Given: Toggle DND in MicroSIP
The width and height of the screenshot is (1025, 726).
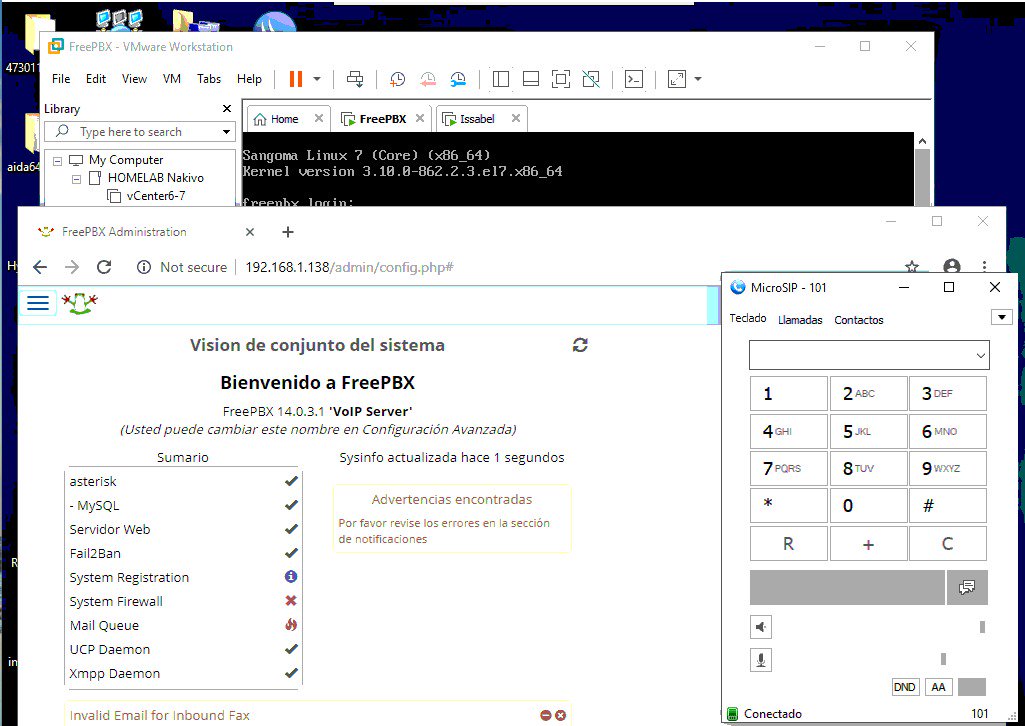Looking at the screenshot, I should pyautogui.click(x=905, y=687).
